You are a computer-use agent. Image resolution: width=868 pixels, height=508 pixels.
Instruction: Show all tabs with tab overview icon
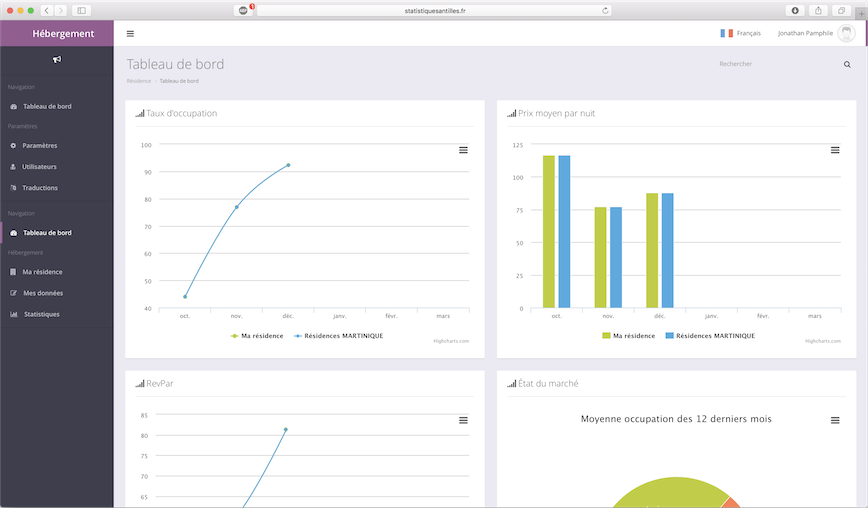(841, 11)
